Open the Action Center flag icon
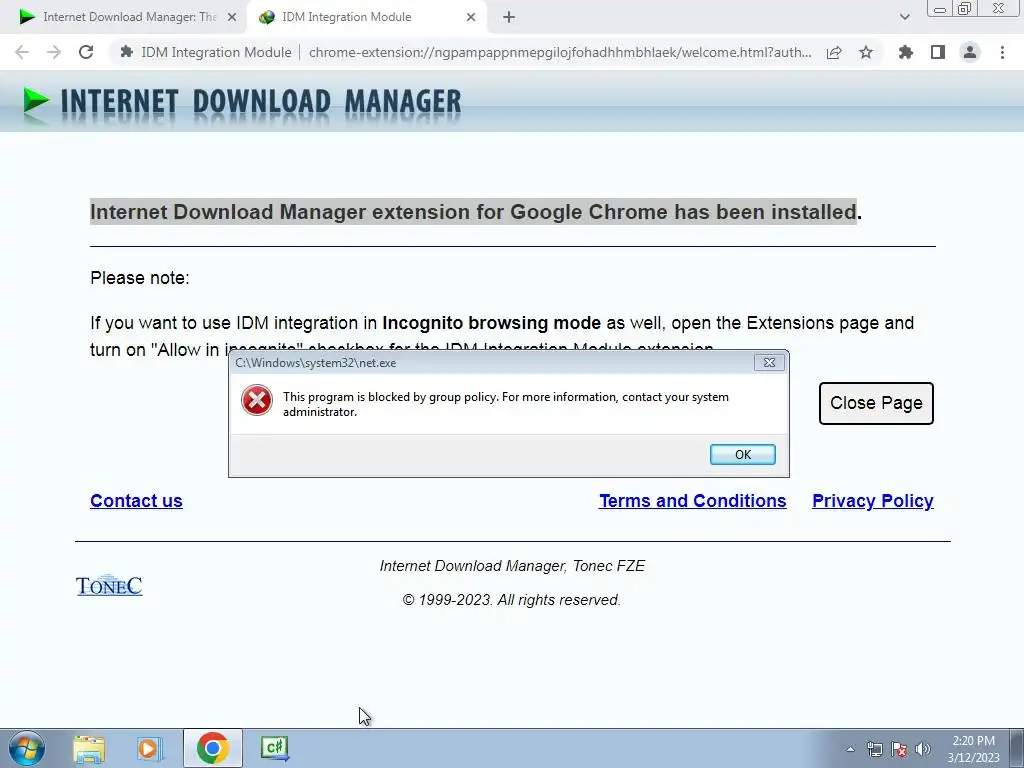Image resolution: width=1024 pixels, height=768 pixels. point(899,749)
